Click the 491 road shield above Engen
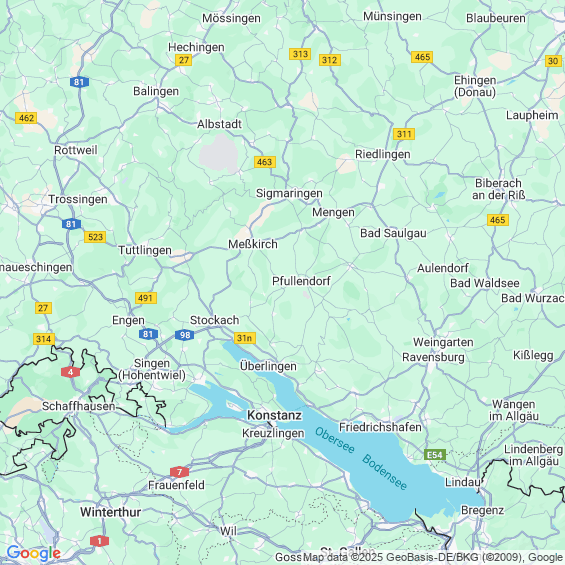The image size is (565, 565). click(146, 298)
